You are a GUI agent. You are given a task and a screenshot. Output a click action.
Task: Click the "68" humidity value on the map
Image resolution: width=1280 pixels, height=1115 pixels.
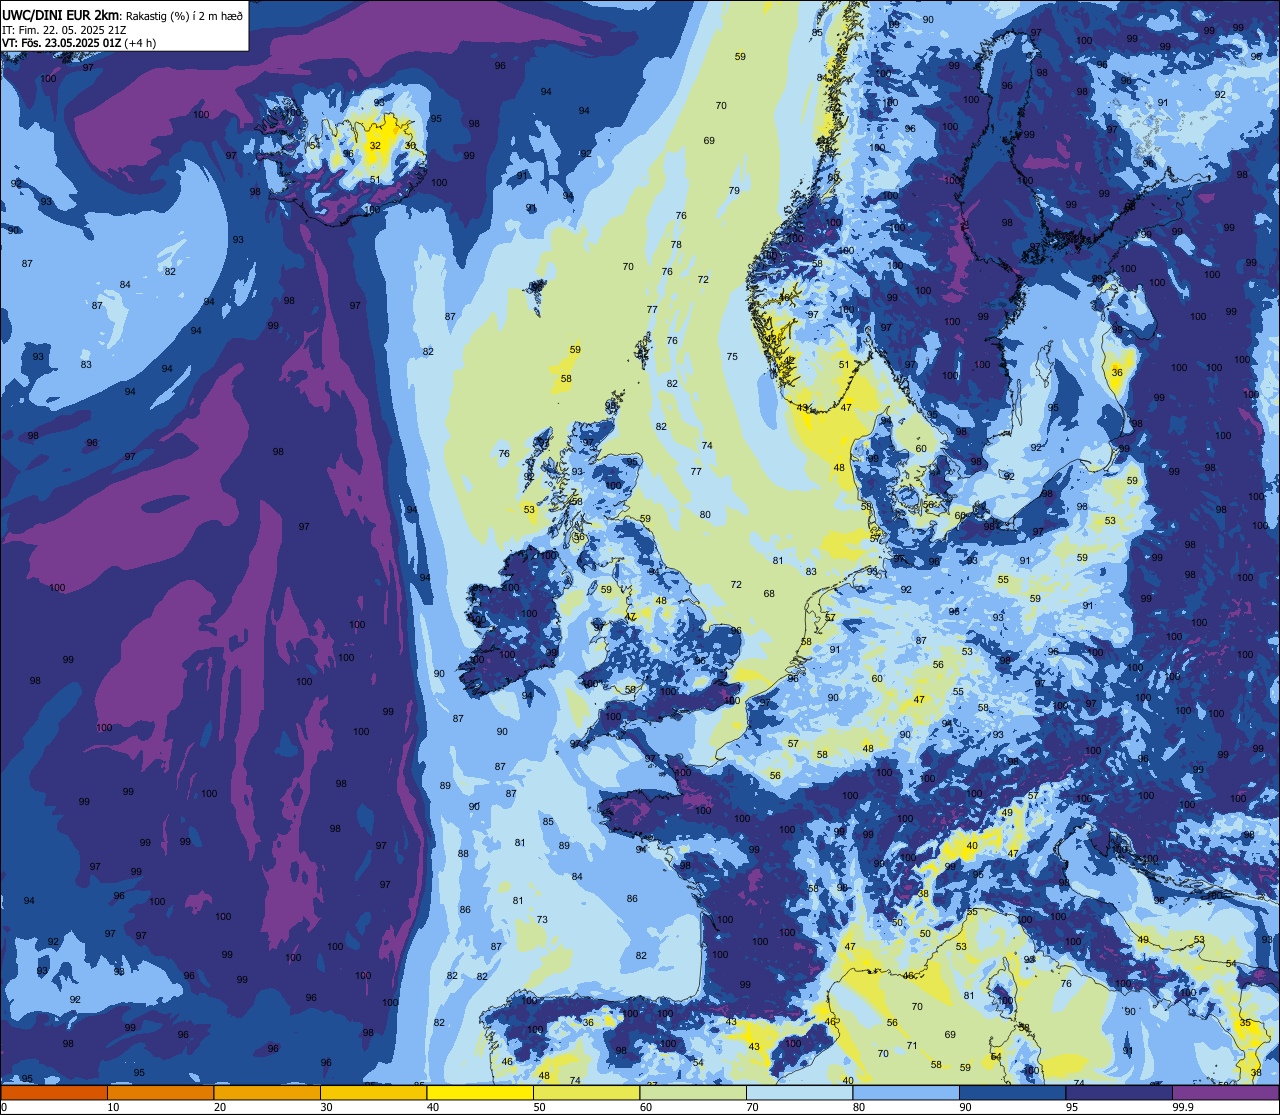tap(769, 594)
